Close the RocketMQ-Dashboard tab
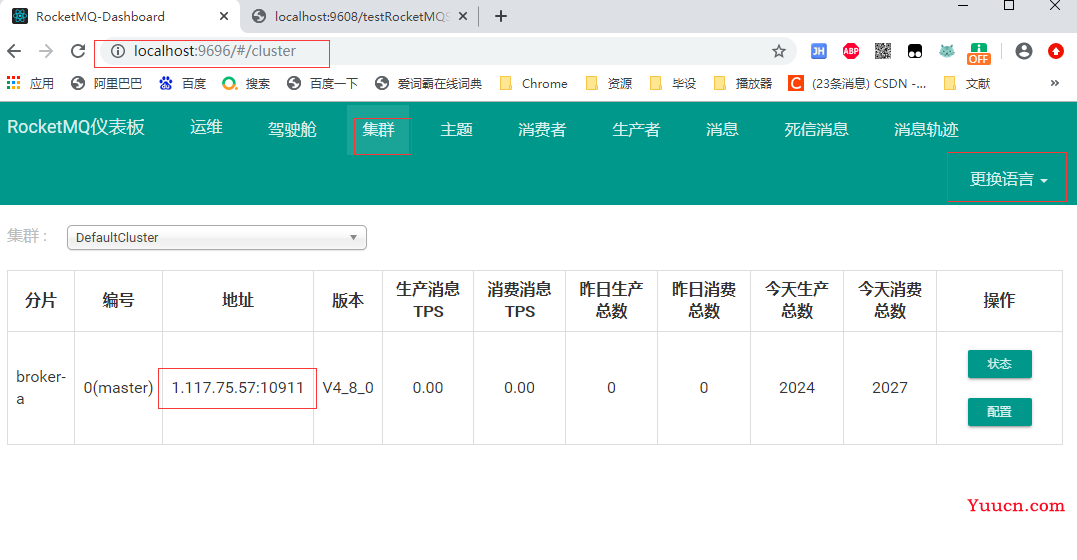The image size is (1077, 560). [x=224, y=16]
